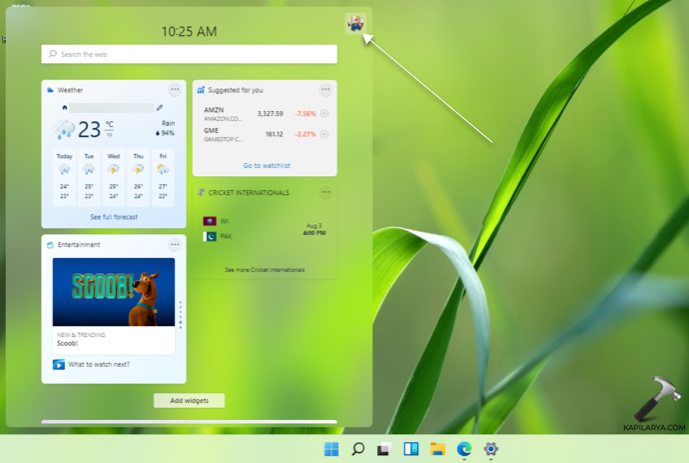Viewport: 689px width, 463px height.
Task: Open the profile picture widget settings
Action: [355, 24]
